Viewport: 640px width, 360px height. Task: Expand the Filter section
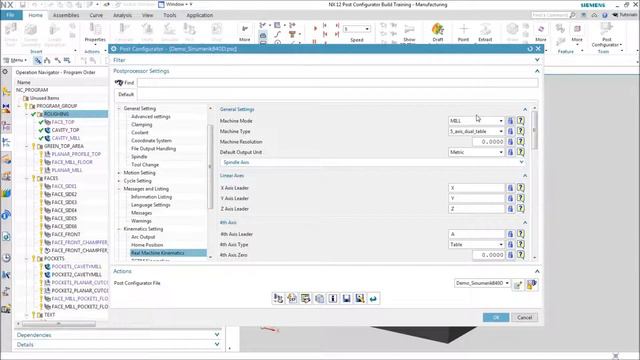click(x=537, y=60)
